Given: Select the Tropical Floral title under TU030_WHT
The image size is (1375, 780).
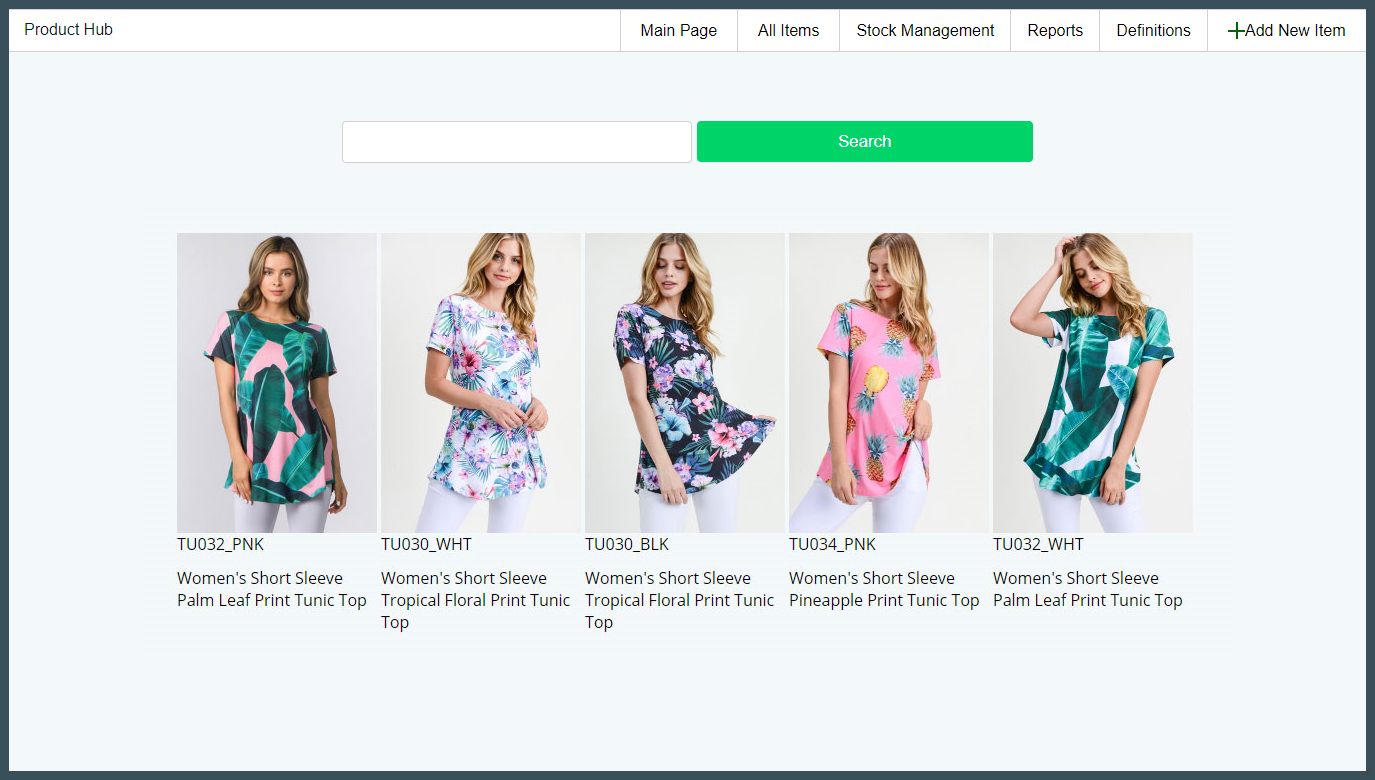Looking at the screenshot, I should point(476,600).
